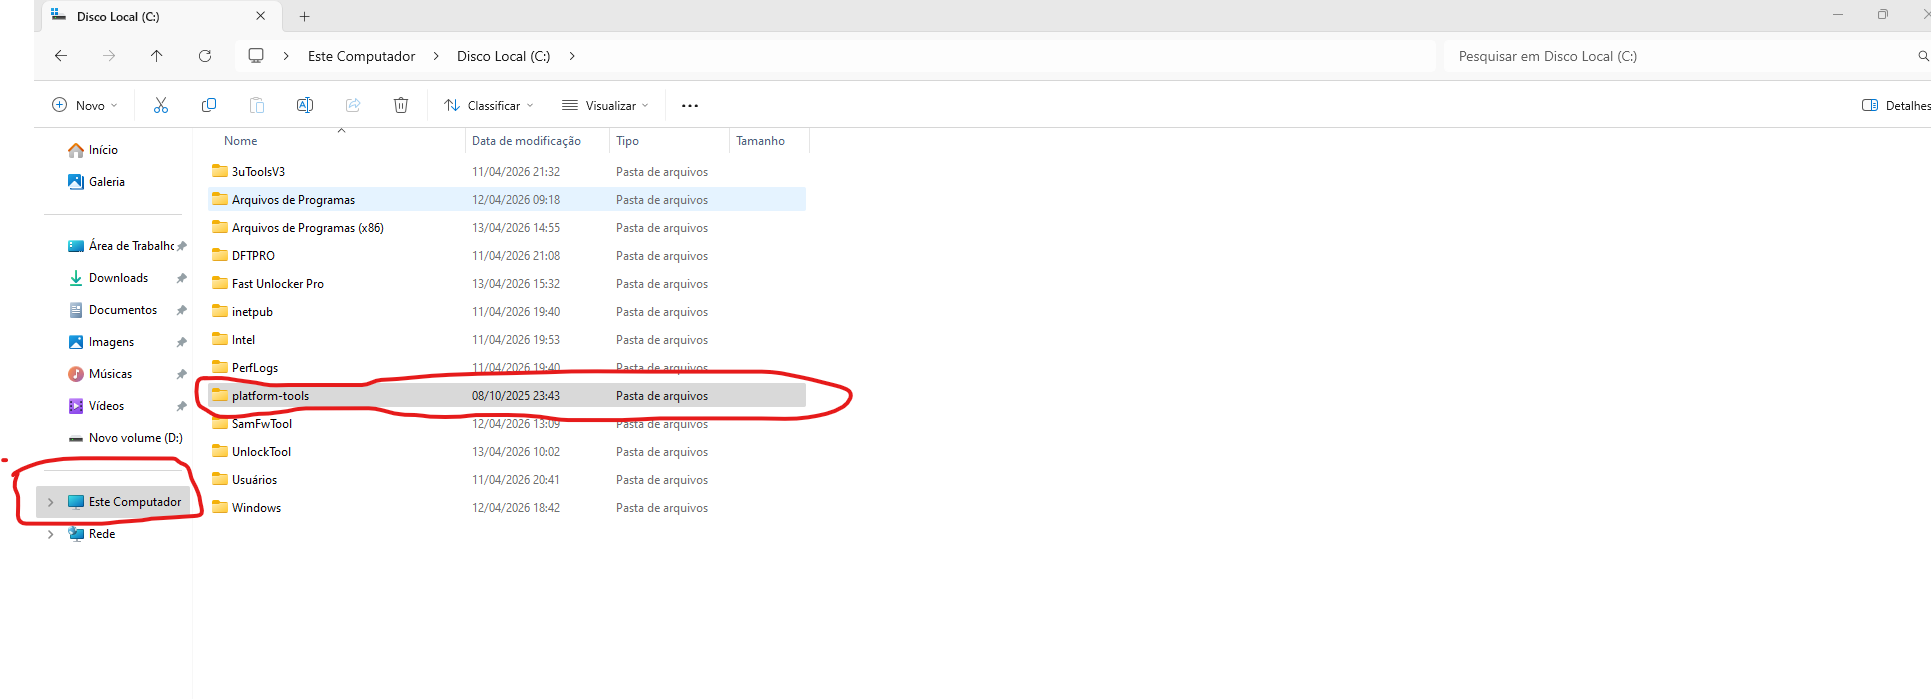
Task: Sort by Data de modificação column header
Action: click(526, 141)
